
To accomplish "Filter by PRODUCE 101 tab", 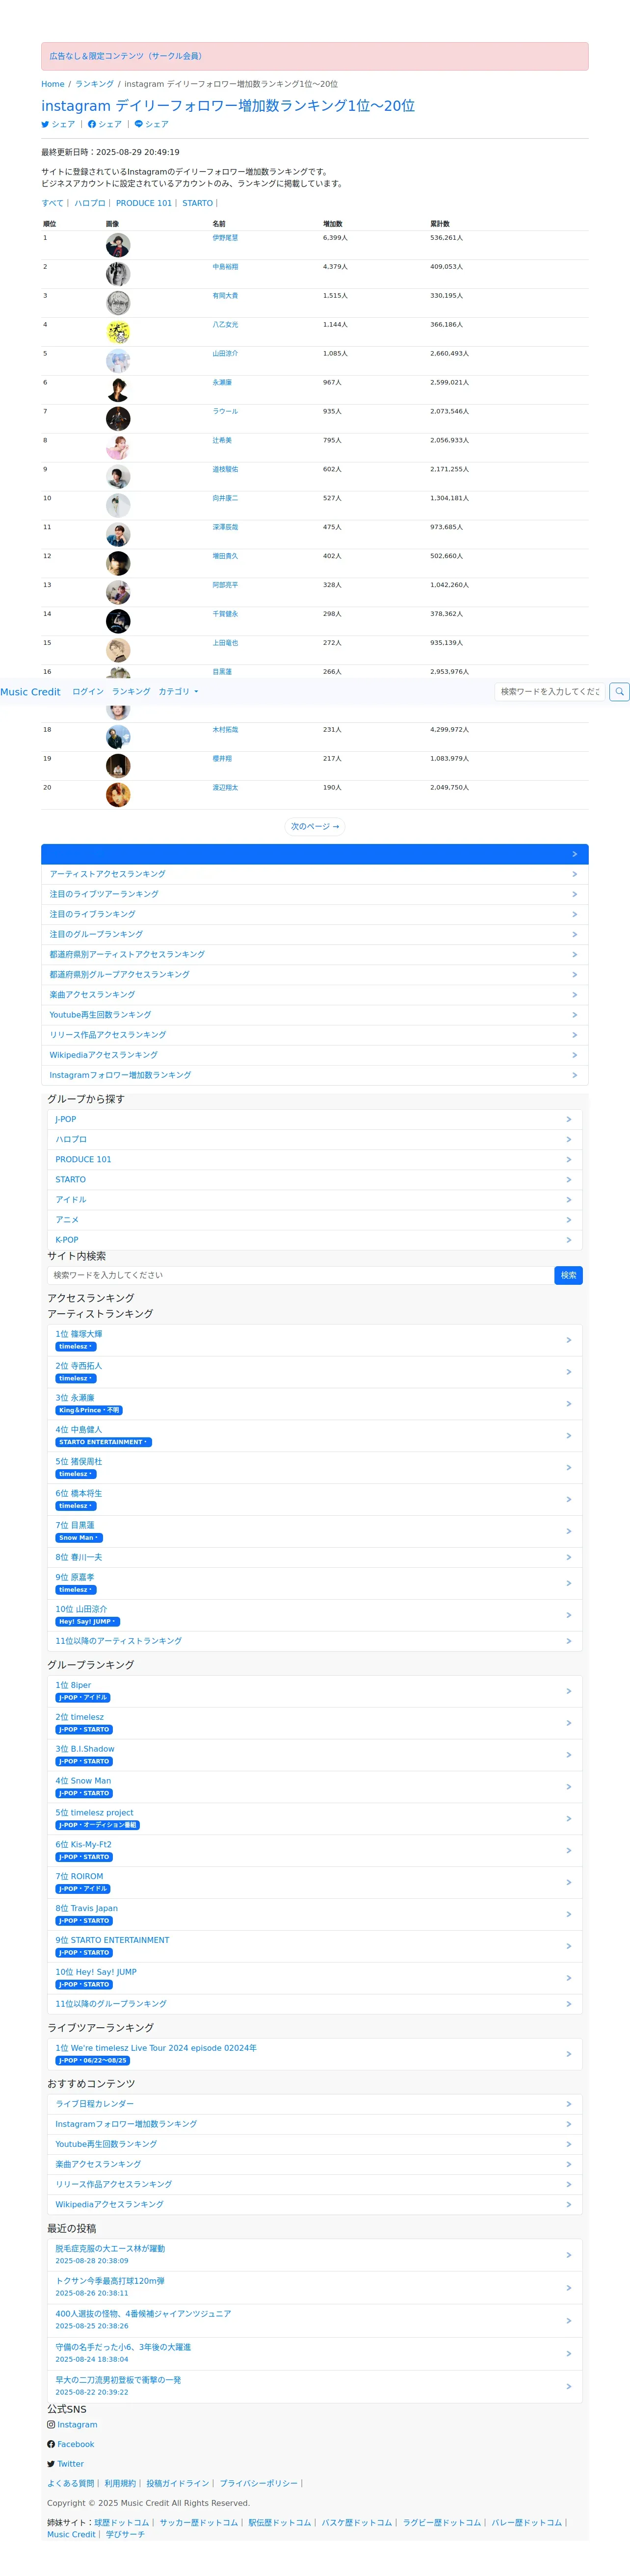I will tap(144, 203).
